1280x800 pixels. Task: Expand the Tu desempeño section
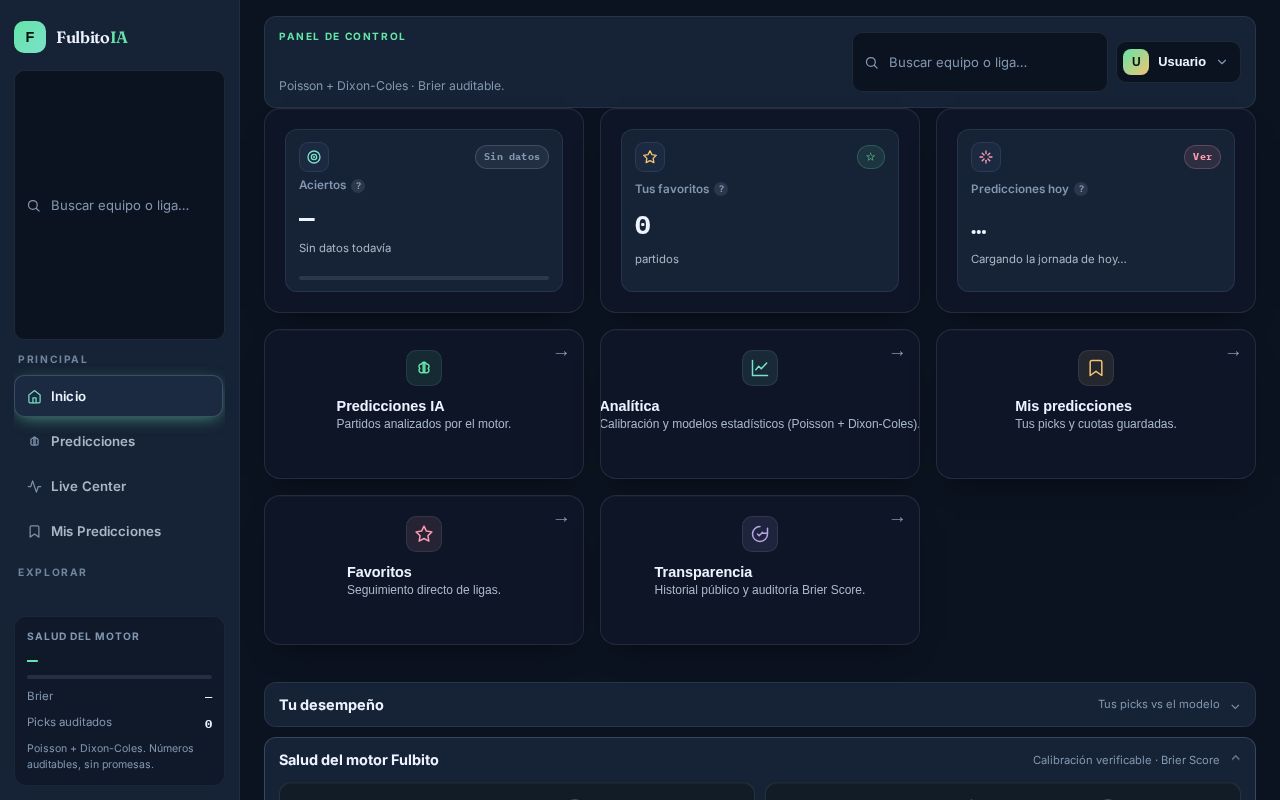point(760,705)
